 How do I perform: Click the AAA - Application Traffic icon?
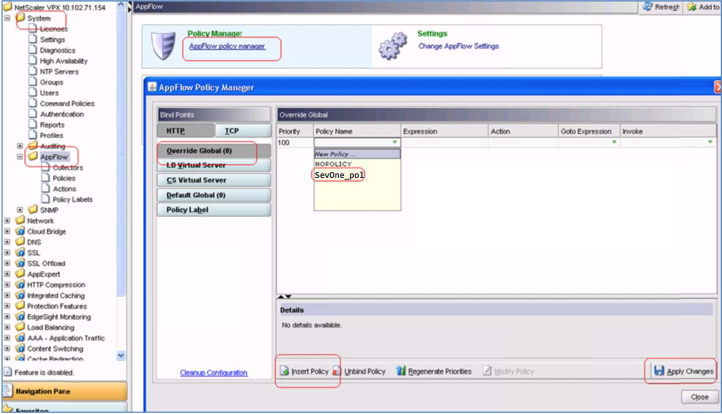pos(20,338)
